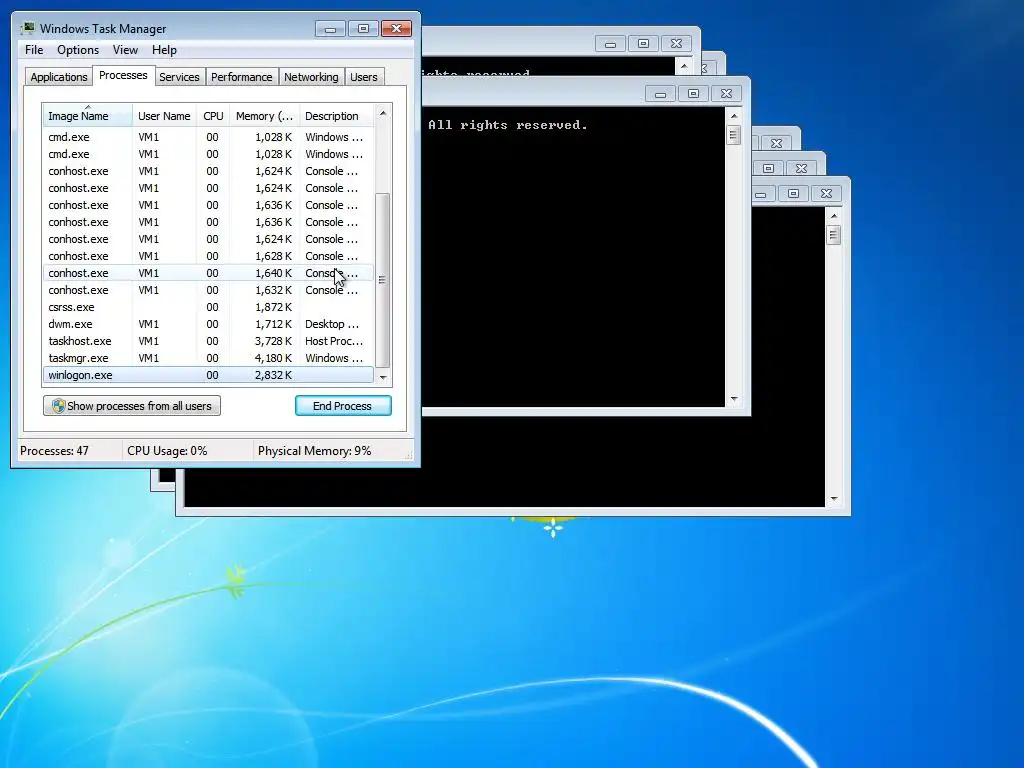Click the rearmost large console's scrollbar up arrow
Screen dimensions: 1024x768
click(834, 216)
